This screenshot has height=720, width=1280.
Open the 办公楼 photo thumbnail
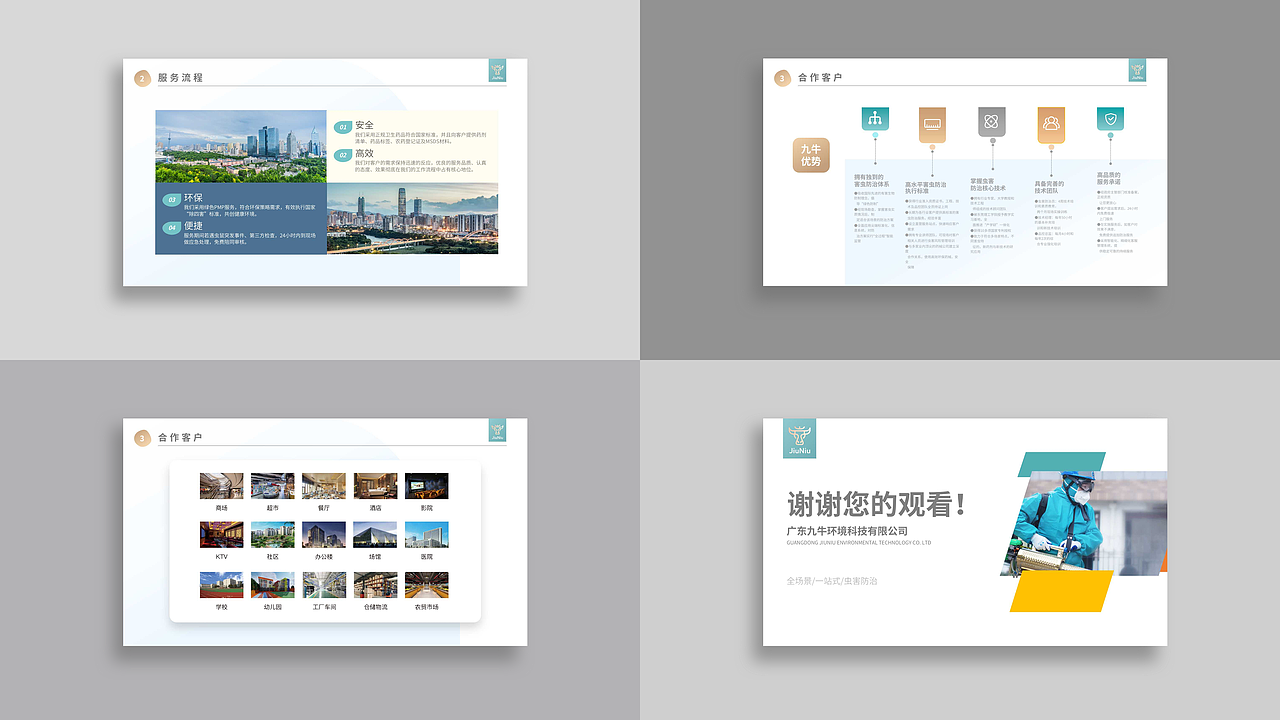(324, 534)
